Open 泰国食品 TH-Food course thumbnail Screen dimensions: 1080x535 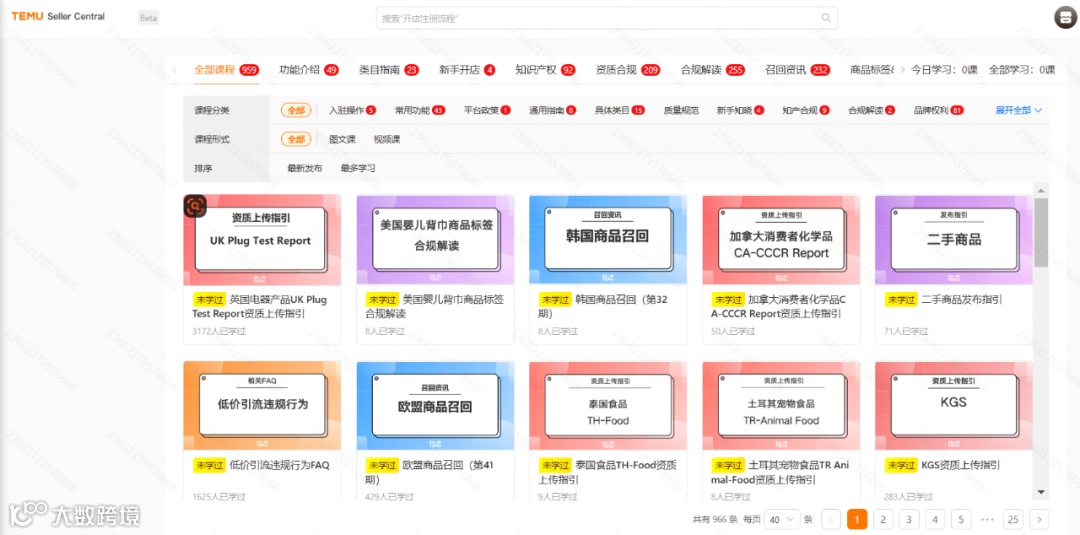pyautogui.click(x=608, y=406)
